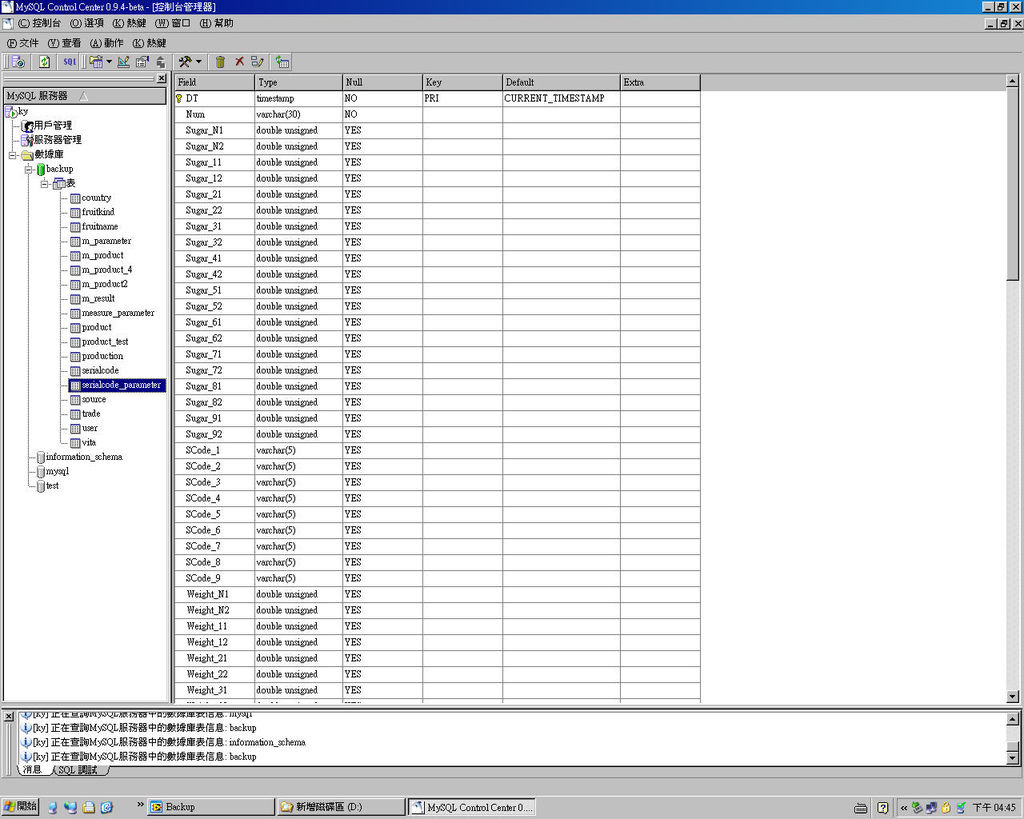Select 用戶管理 in the tree

pyautogui.click(x=53, y=125)
